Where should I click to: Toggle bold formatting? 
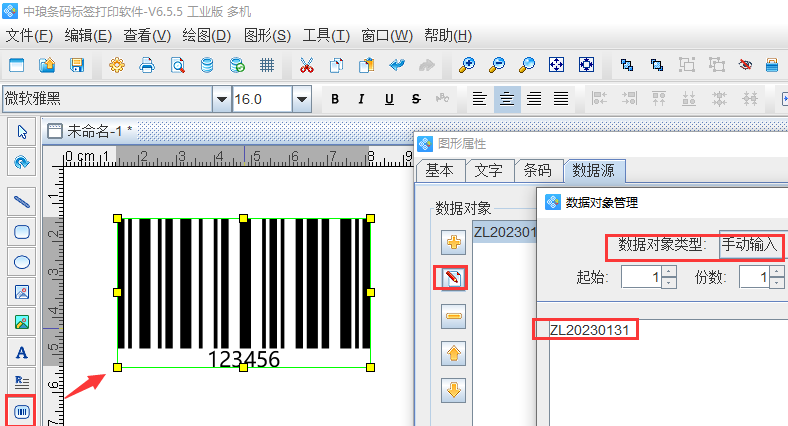tap(335, 99)
